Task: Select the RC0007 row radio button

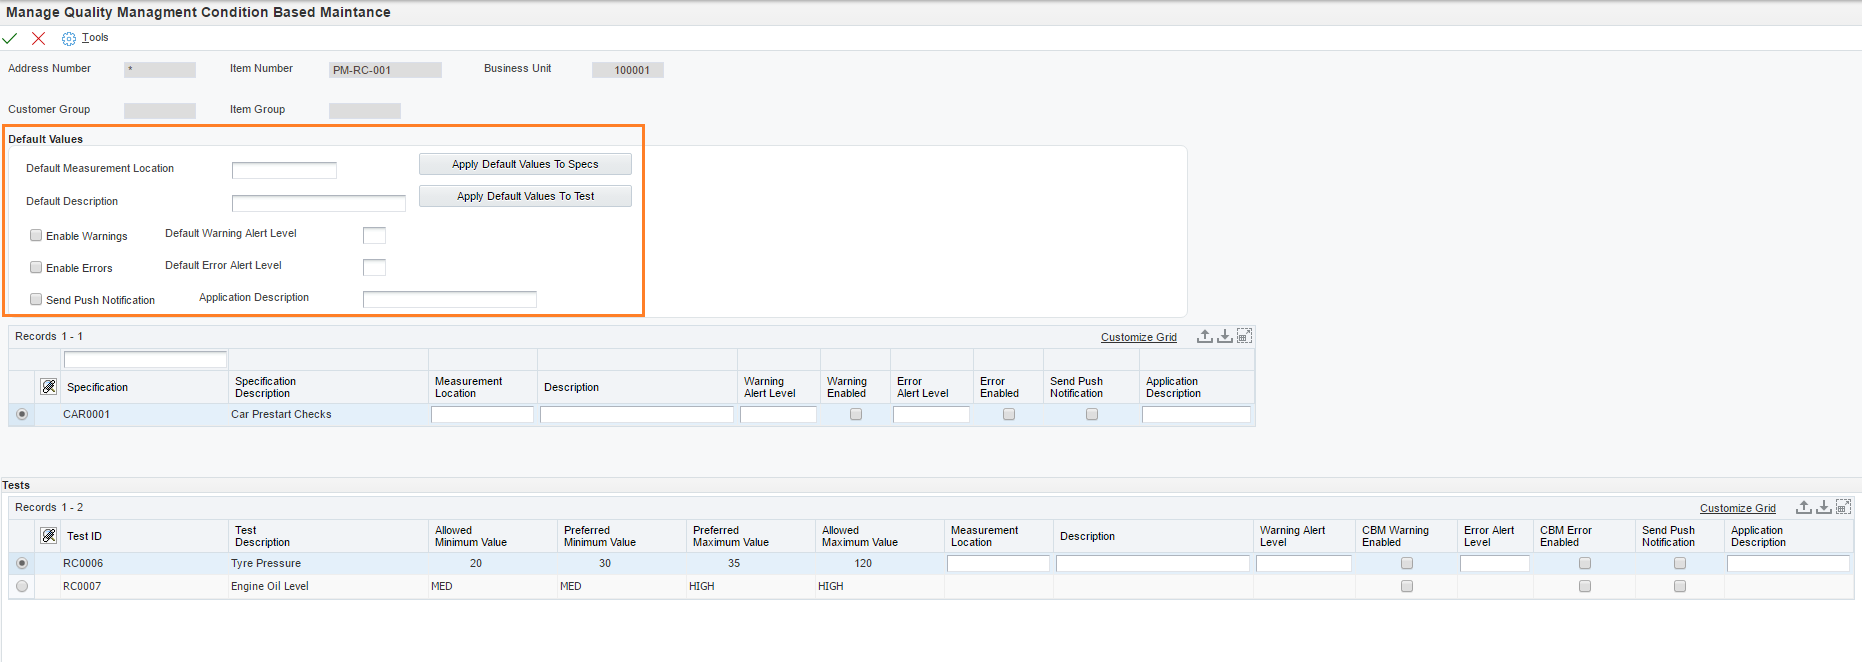Action: pyautogui.click(x=22, y=586)
